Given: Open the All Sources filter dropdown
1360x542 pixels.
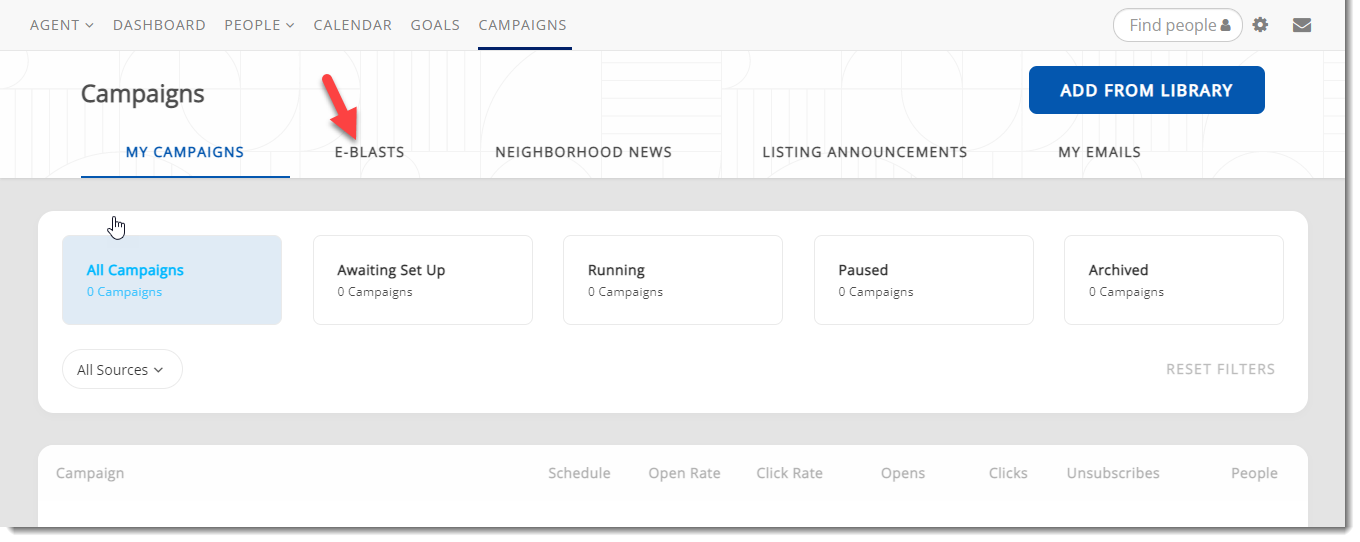Looking at the screenshot, I should (x=121, y=370).
